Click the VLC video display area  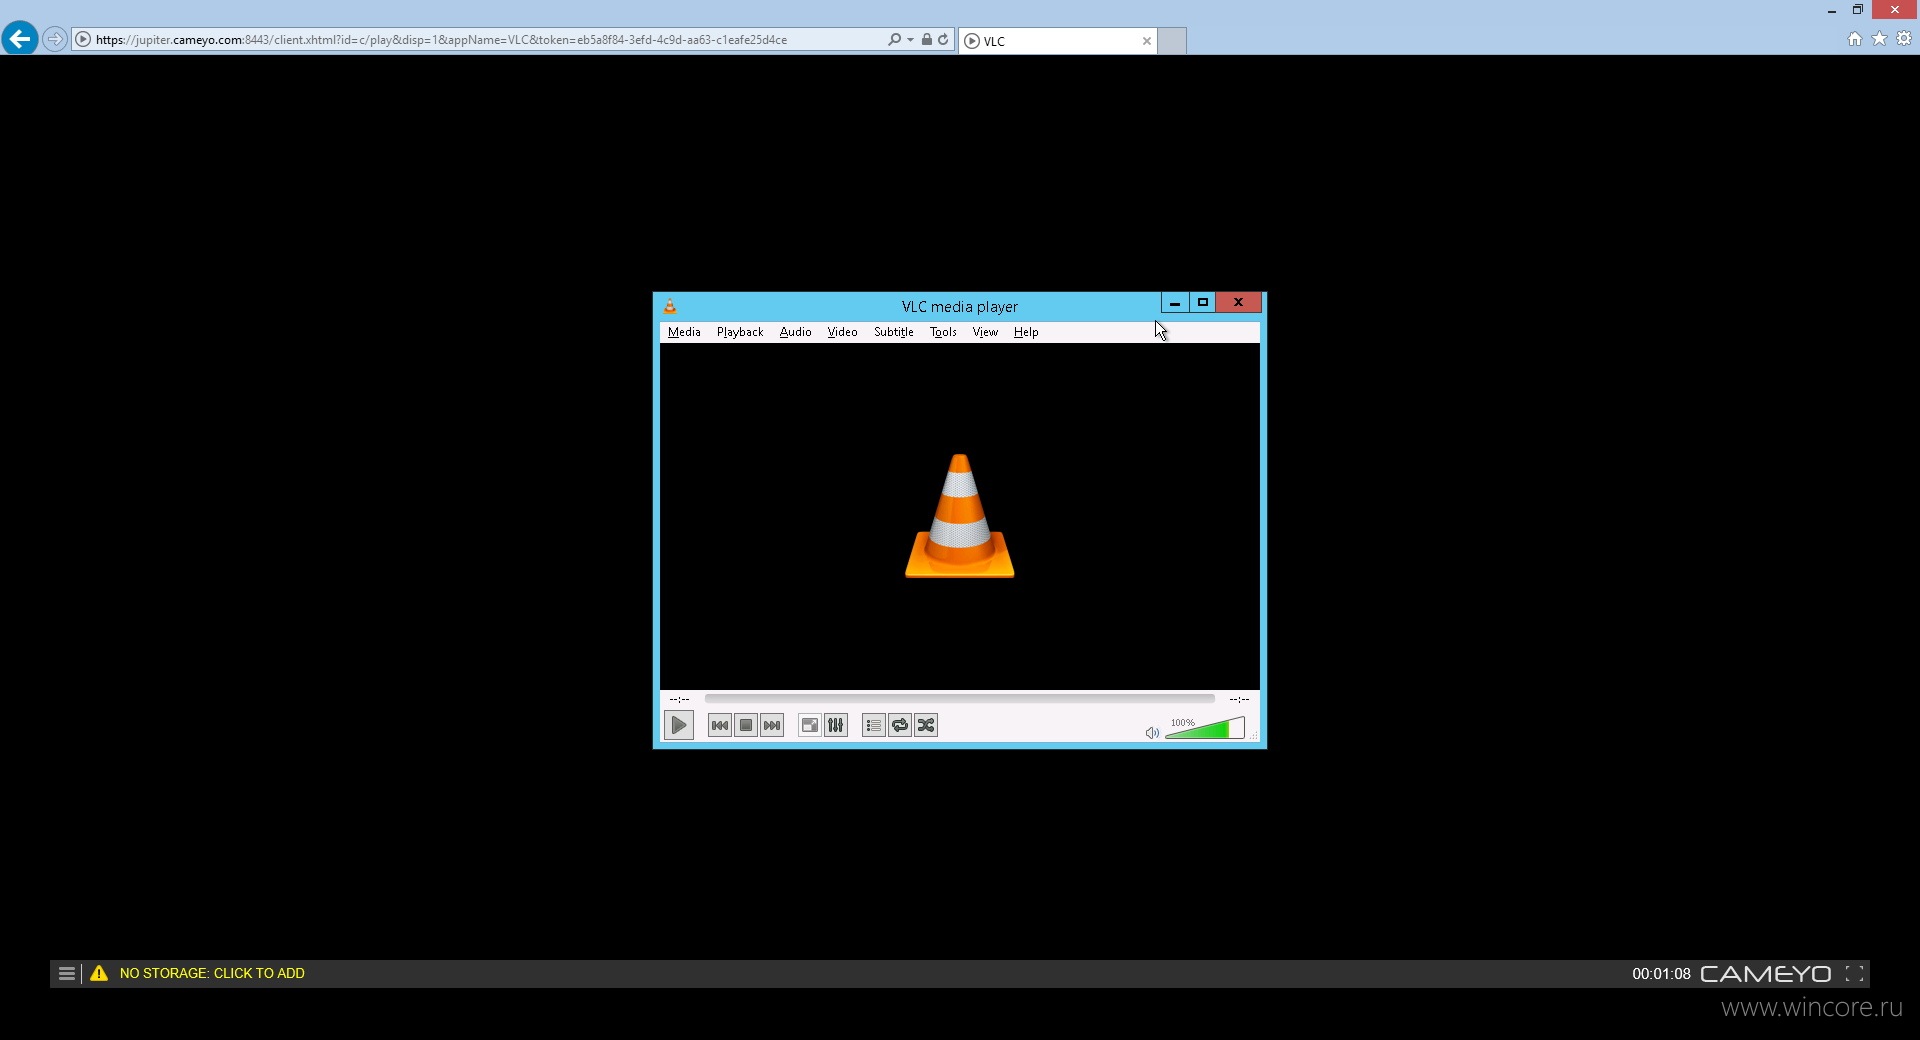click(x=960, y=516)
